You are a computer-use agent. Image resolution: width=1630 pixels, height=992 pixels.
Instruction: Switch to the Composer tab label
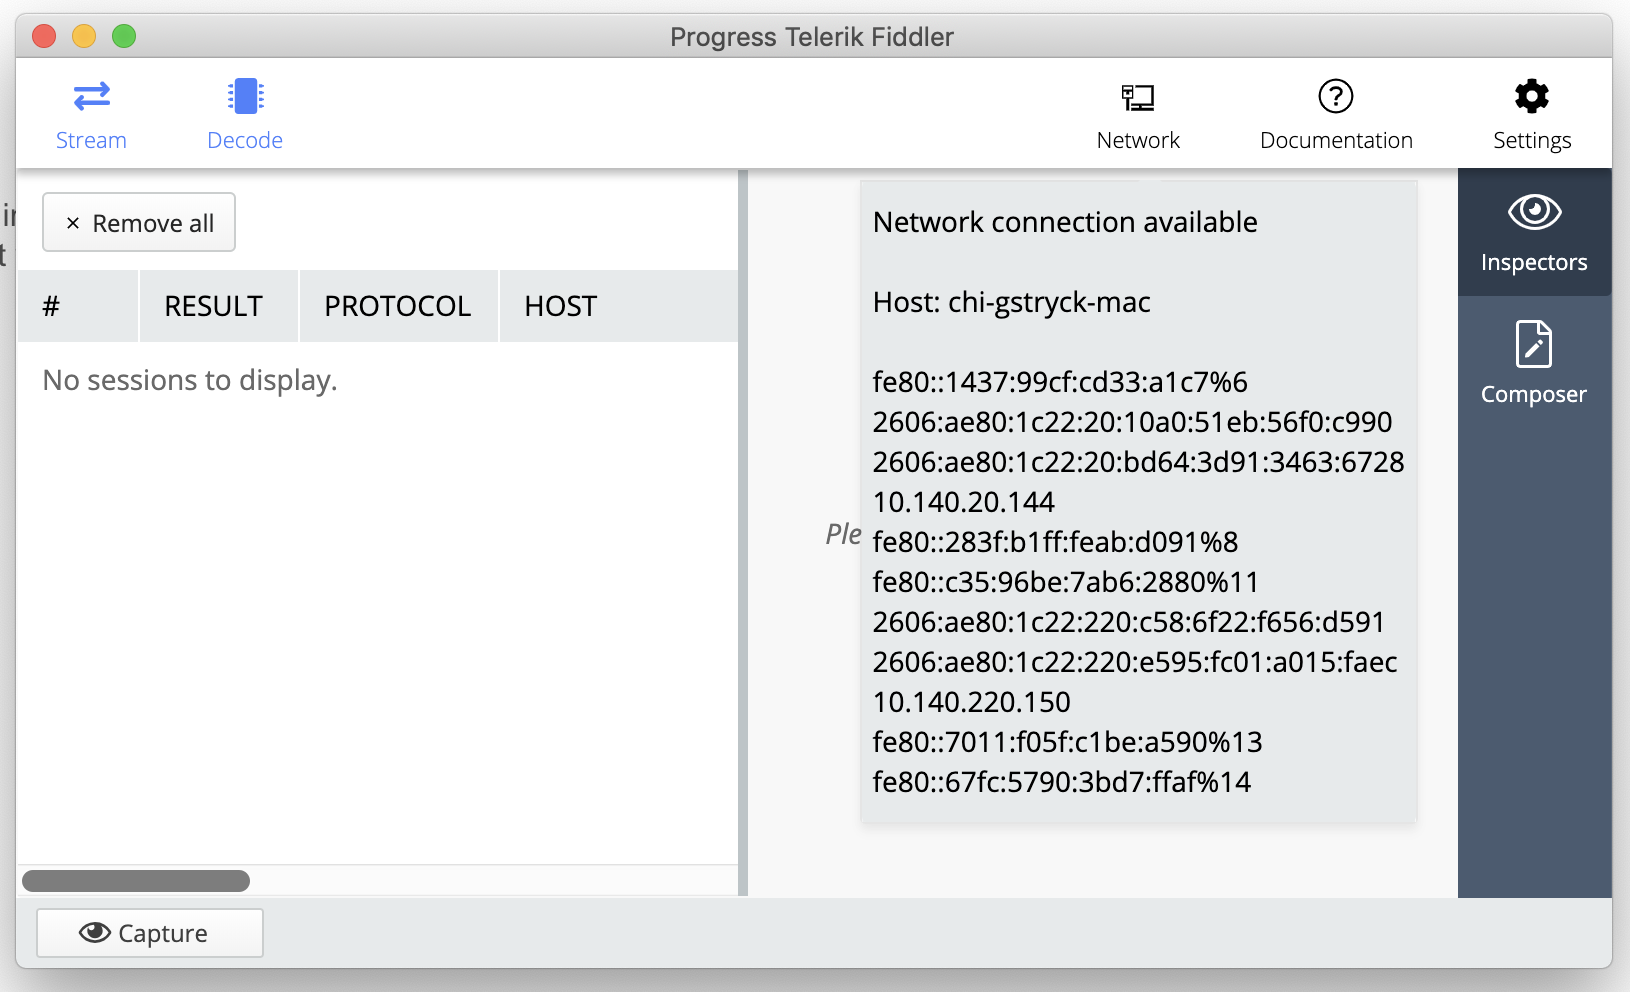[1533, 395]
